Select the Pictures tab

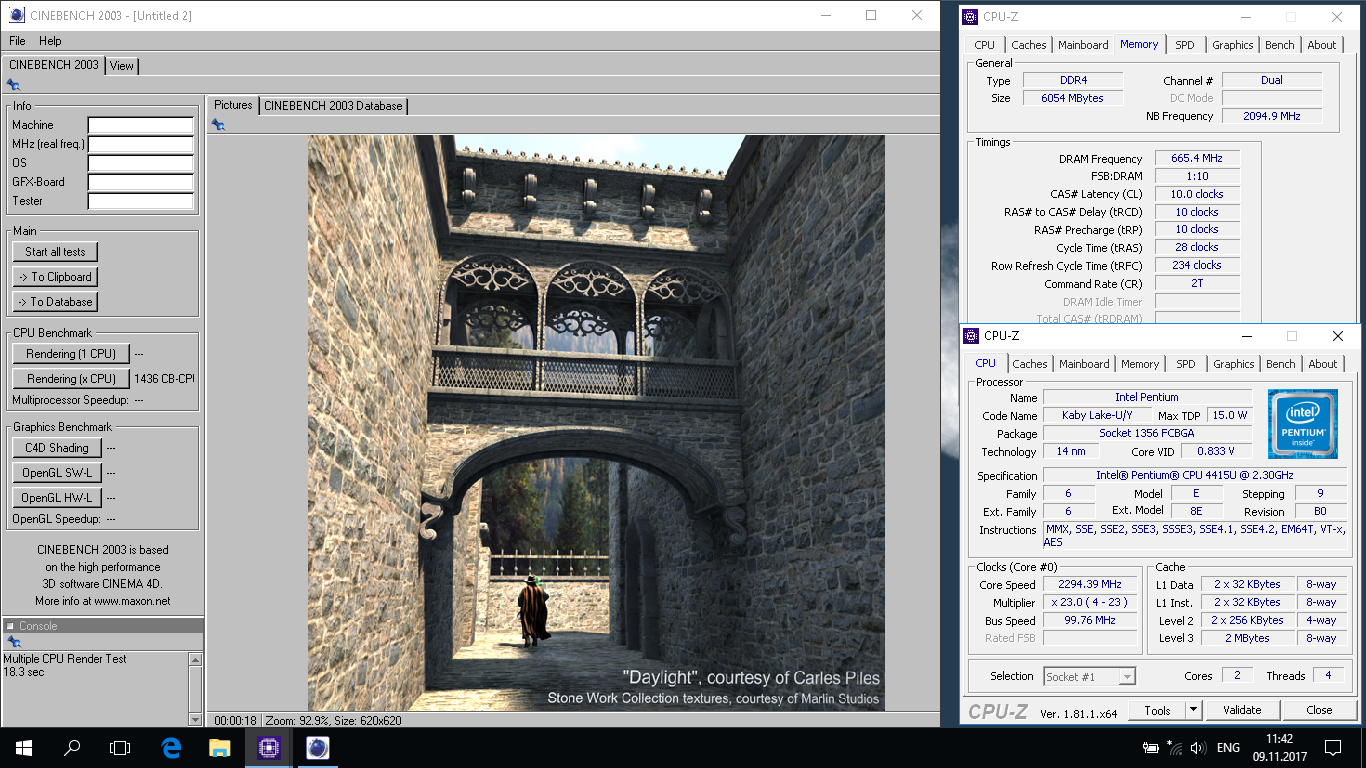pos(233,104)
